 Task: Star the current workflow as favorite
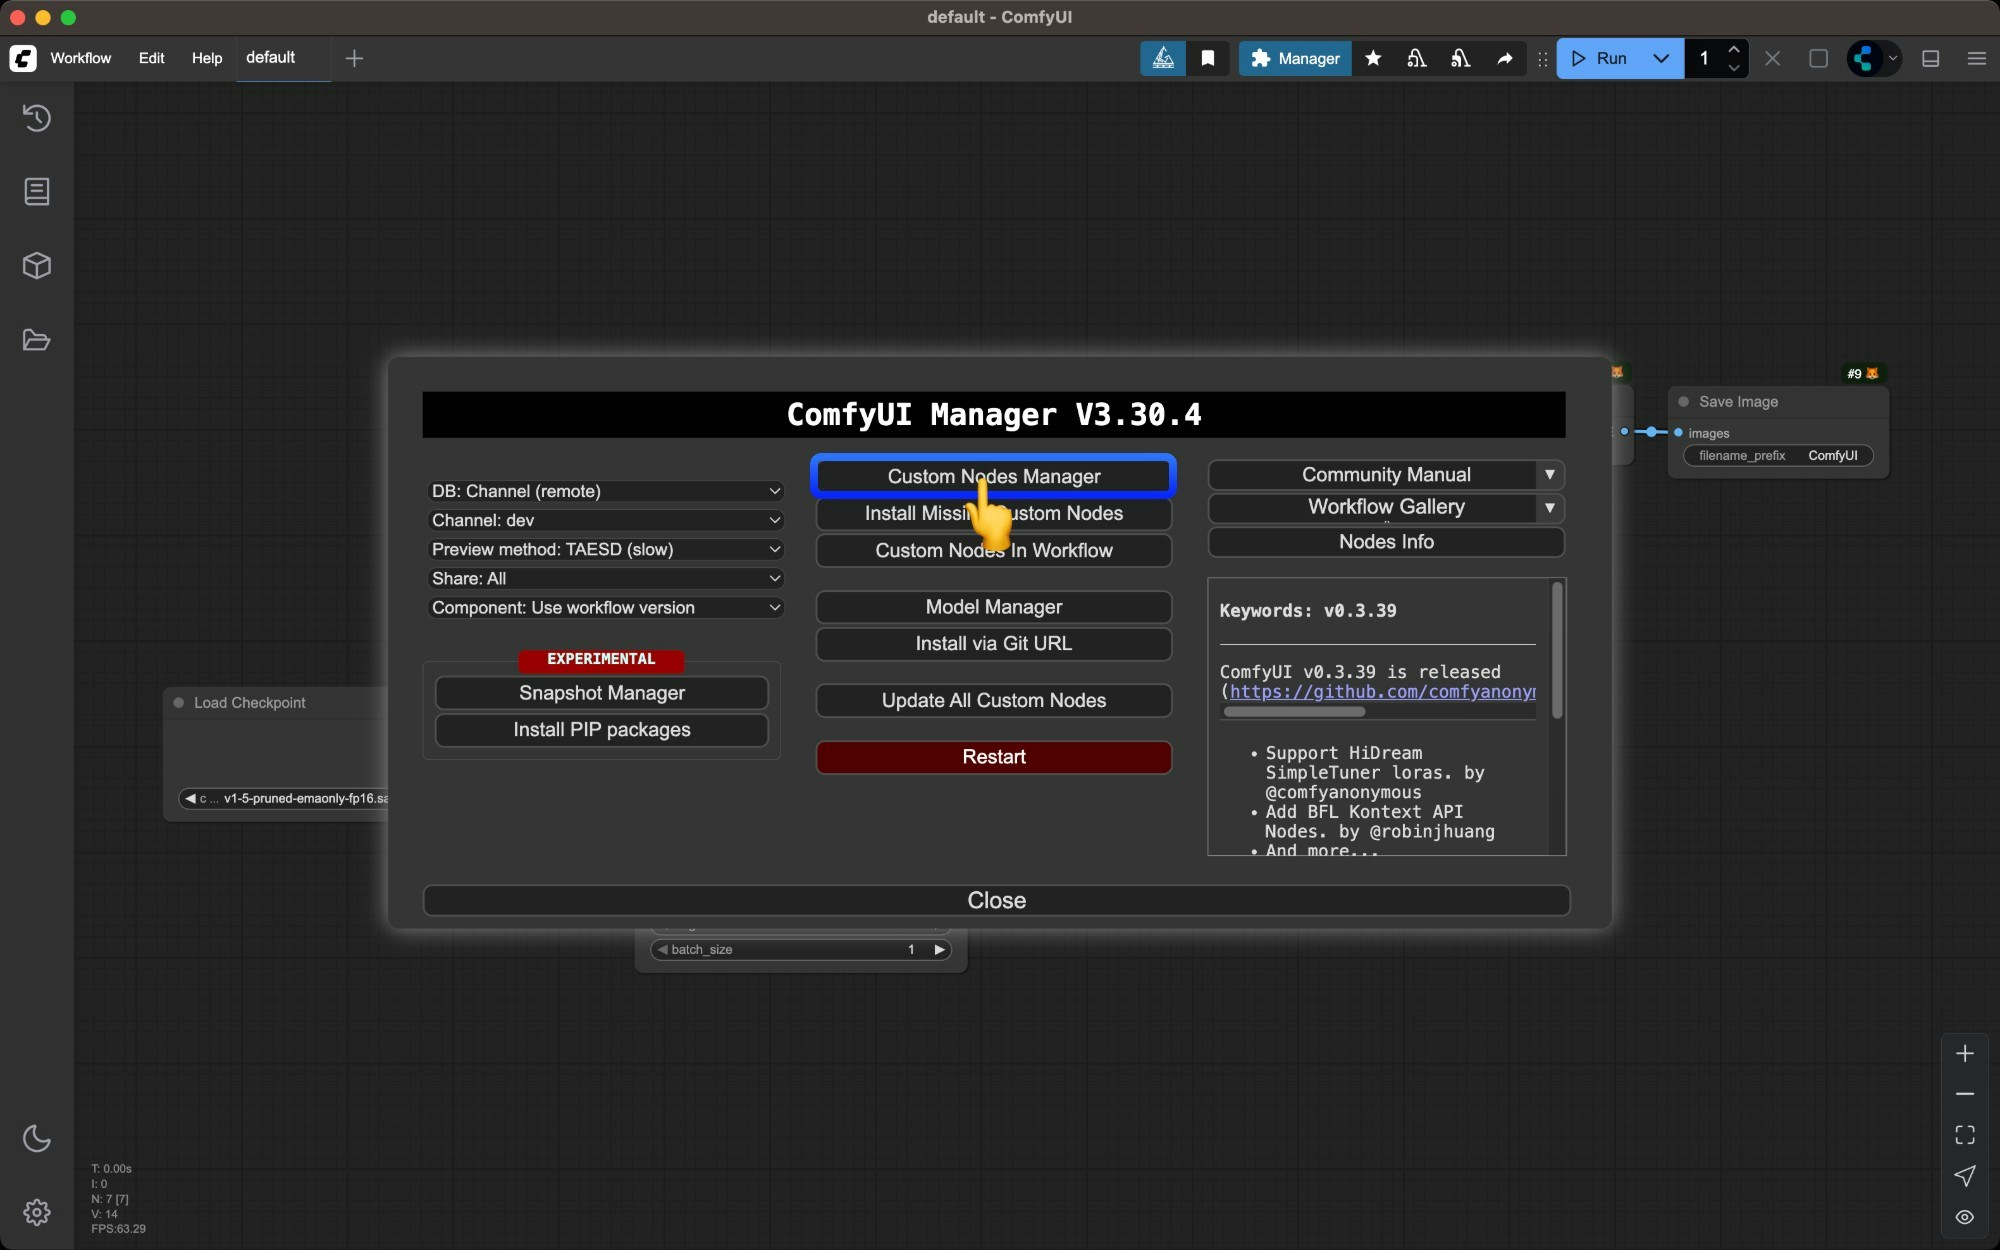pyautogui.click(x=1372, y=58)
